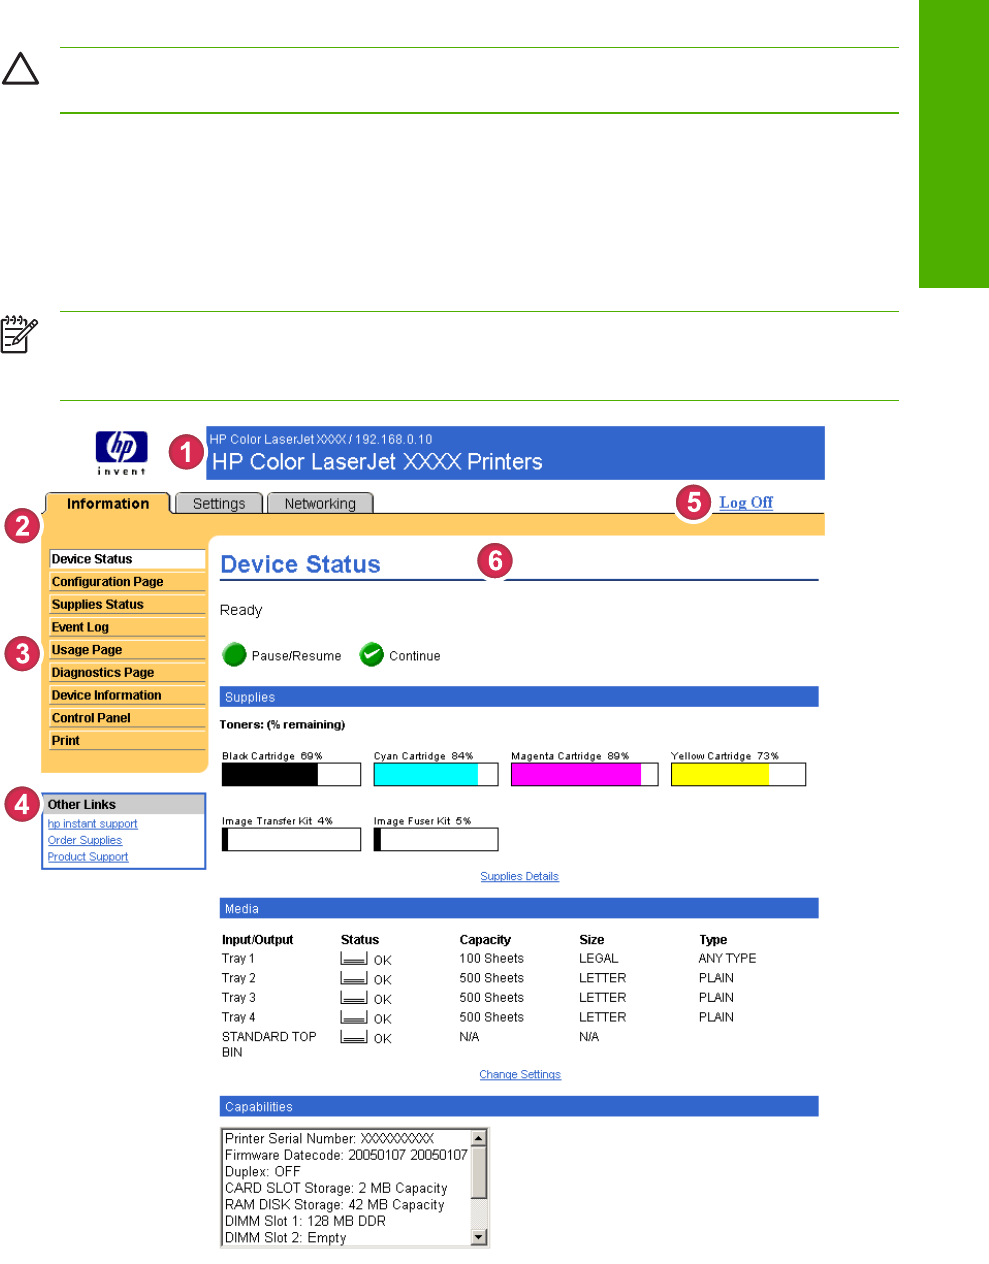Click the Yellow Cartridge level bar
This screenshot has height=1264, width=989.
tap(738, 774)
